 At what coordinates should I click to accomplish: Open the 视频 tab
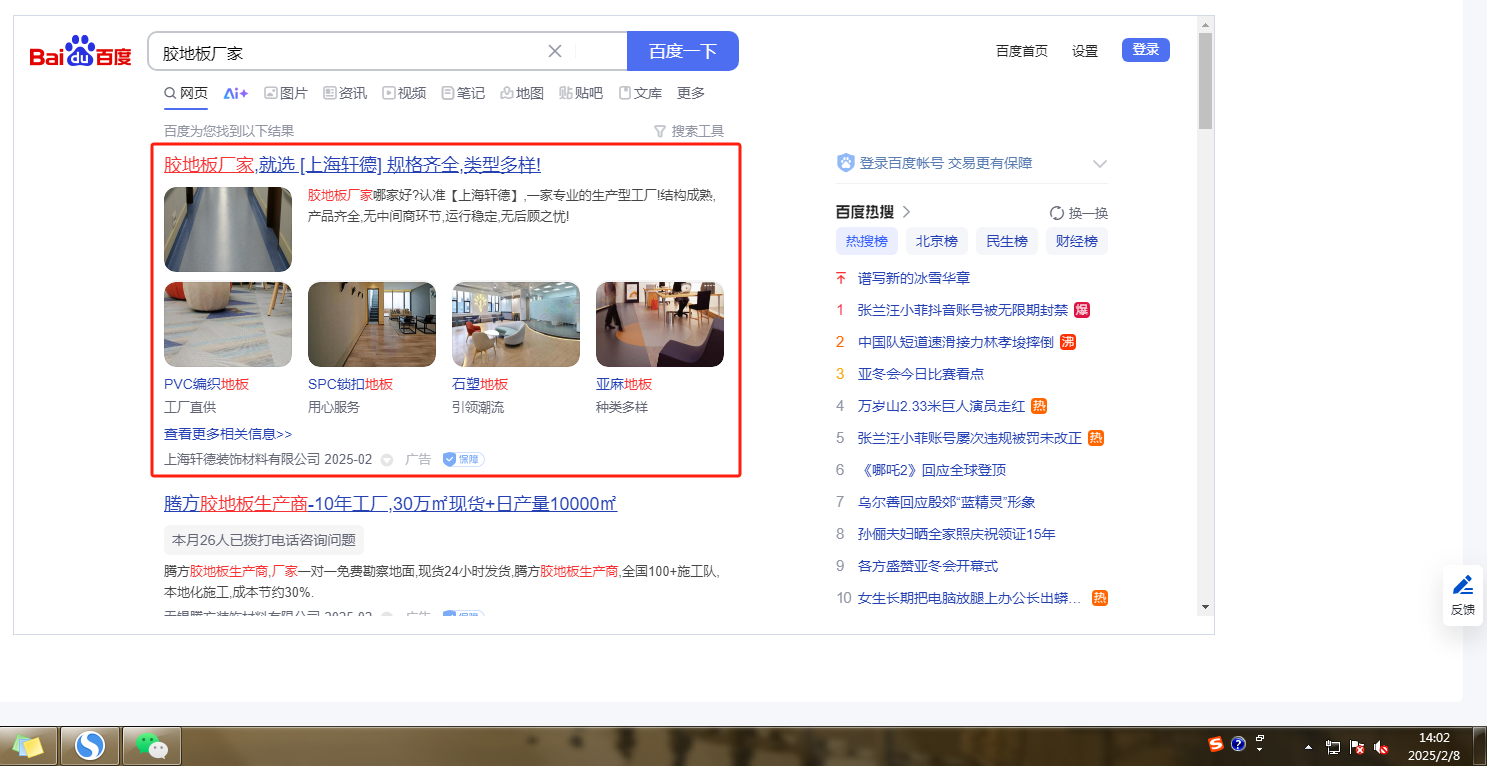404,93
